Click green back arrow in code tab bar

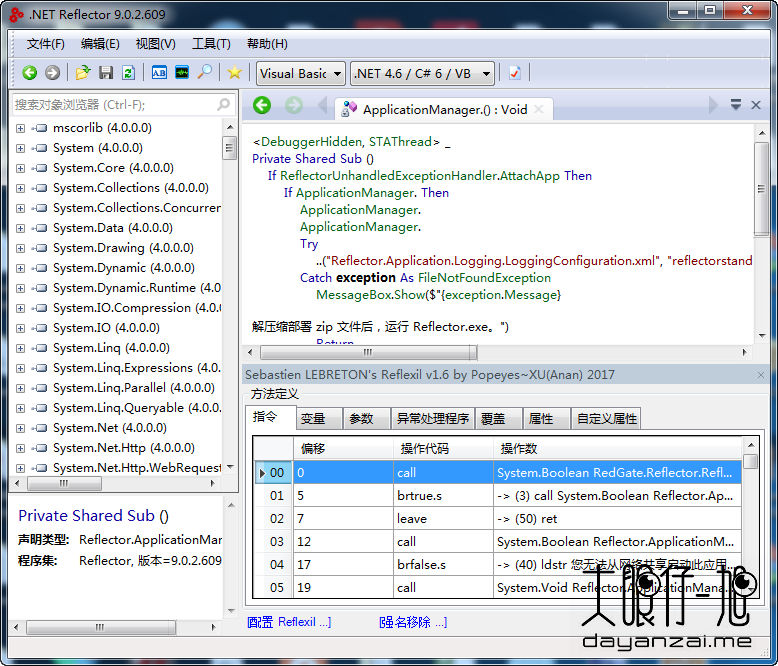coord(262,105)
